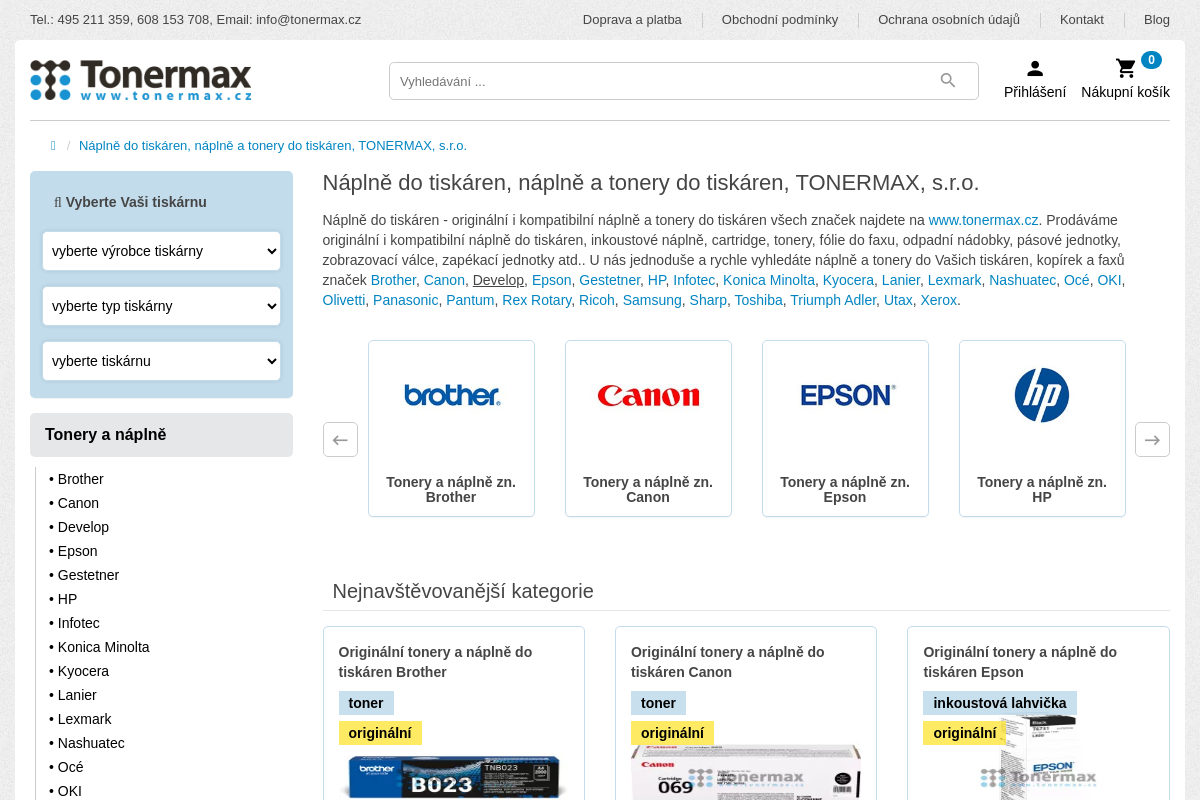Click Olivetti link in intro paragraph
Image resolution: width=1200 pixels, height=800 pixels.
pyautogui.click(x=344, y=300)
